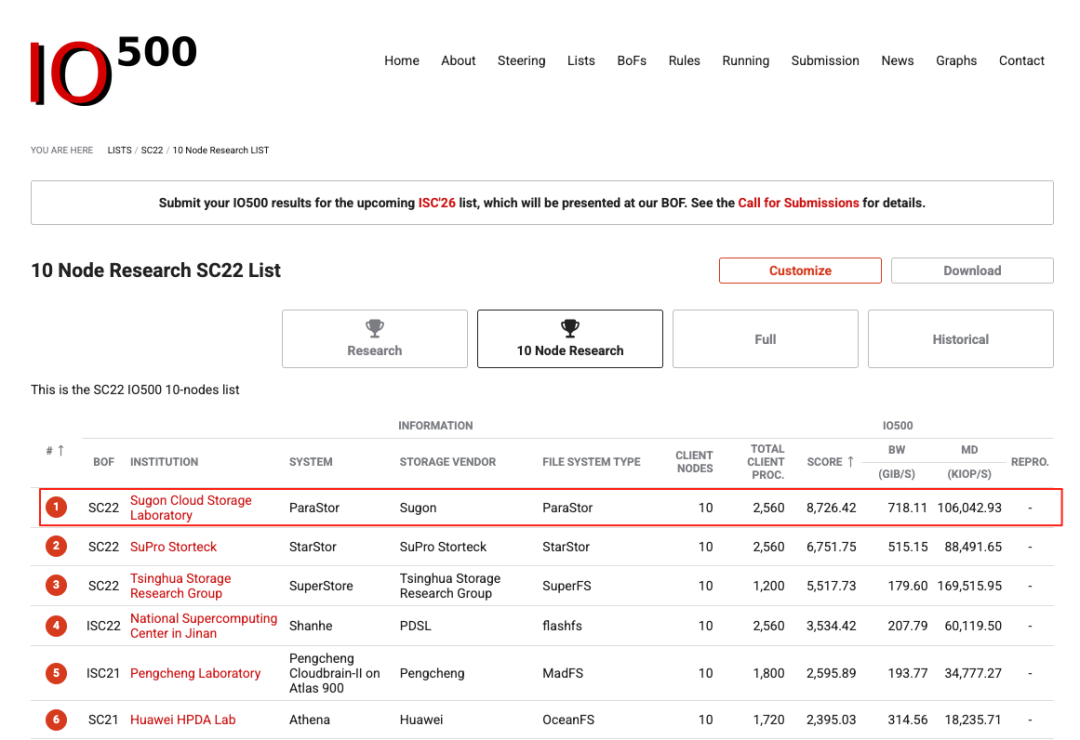Image resolution: width=1080 pixels, height=740 pixels.
Task: Click BW value 314.56
Action: click(907, 719)
